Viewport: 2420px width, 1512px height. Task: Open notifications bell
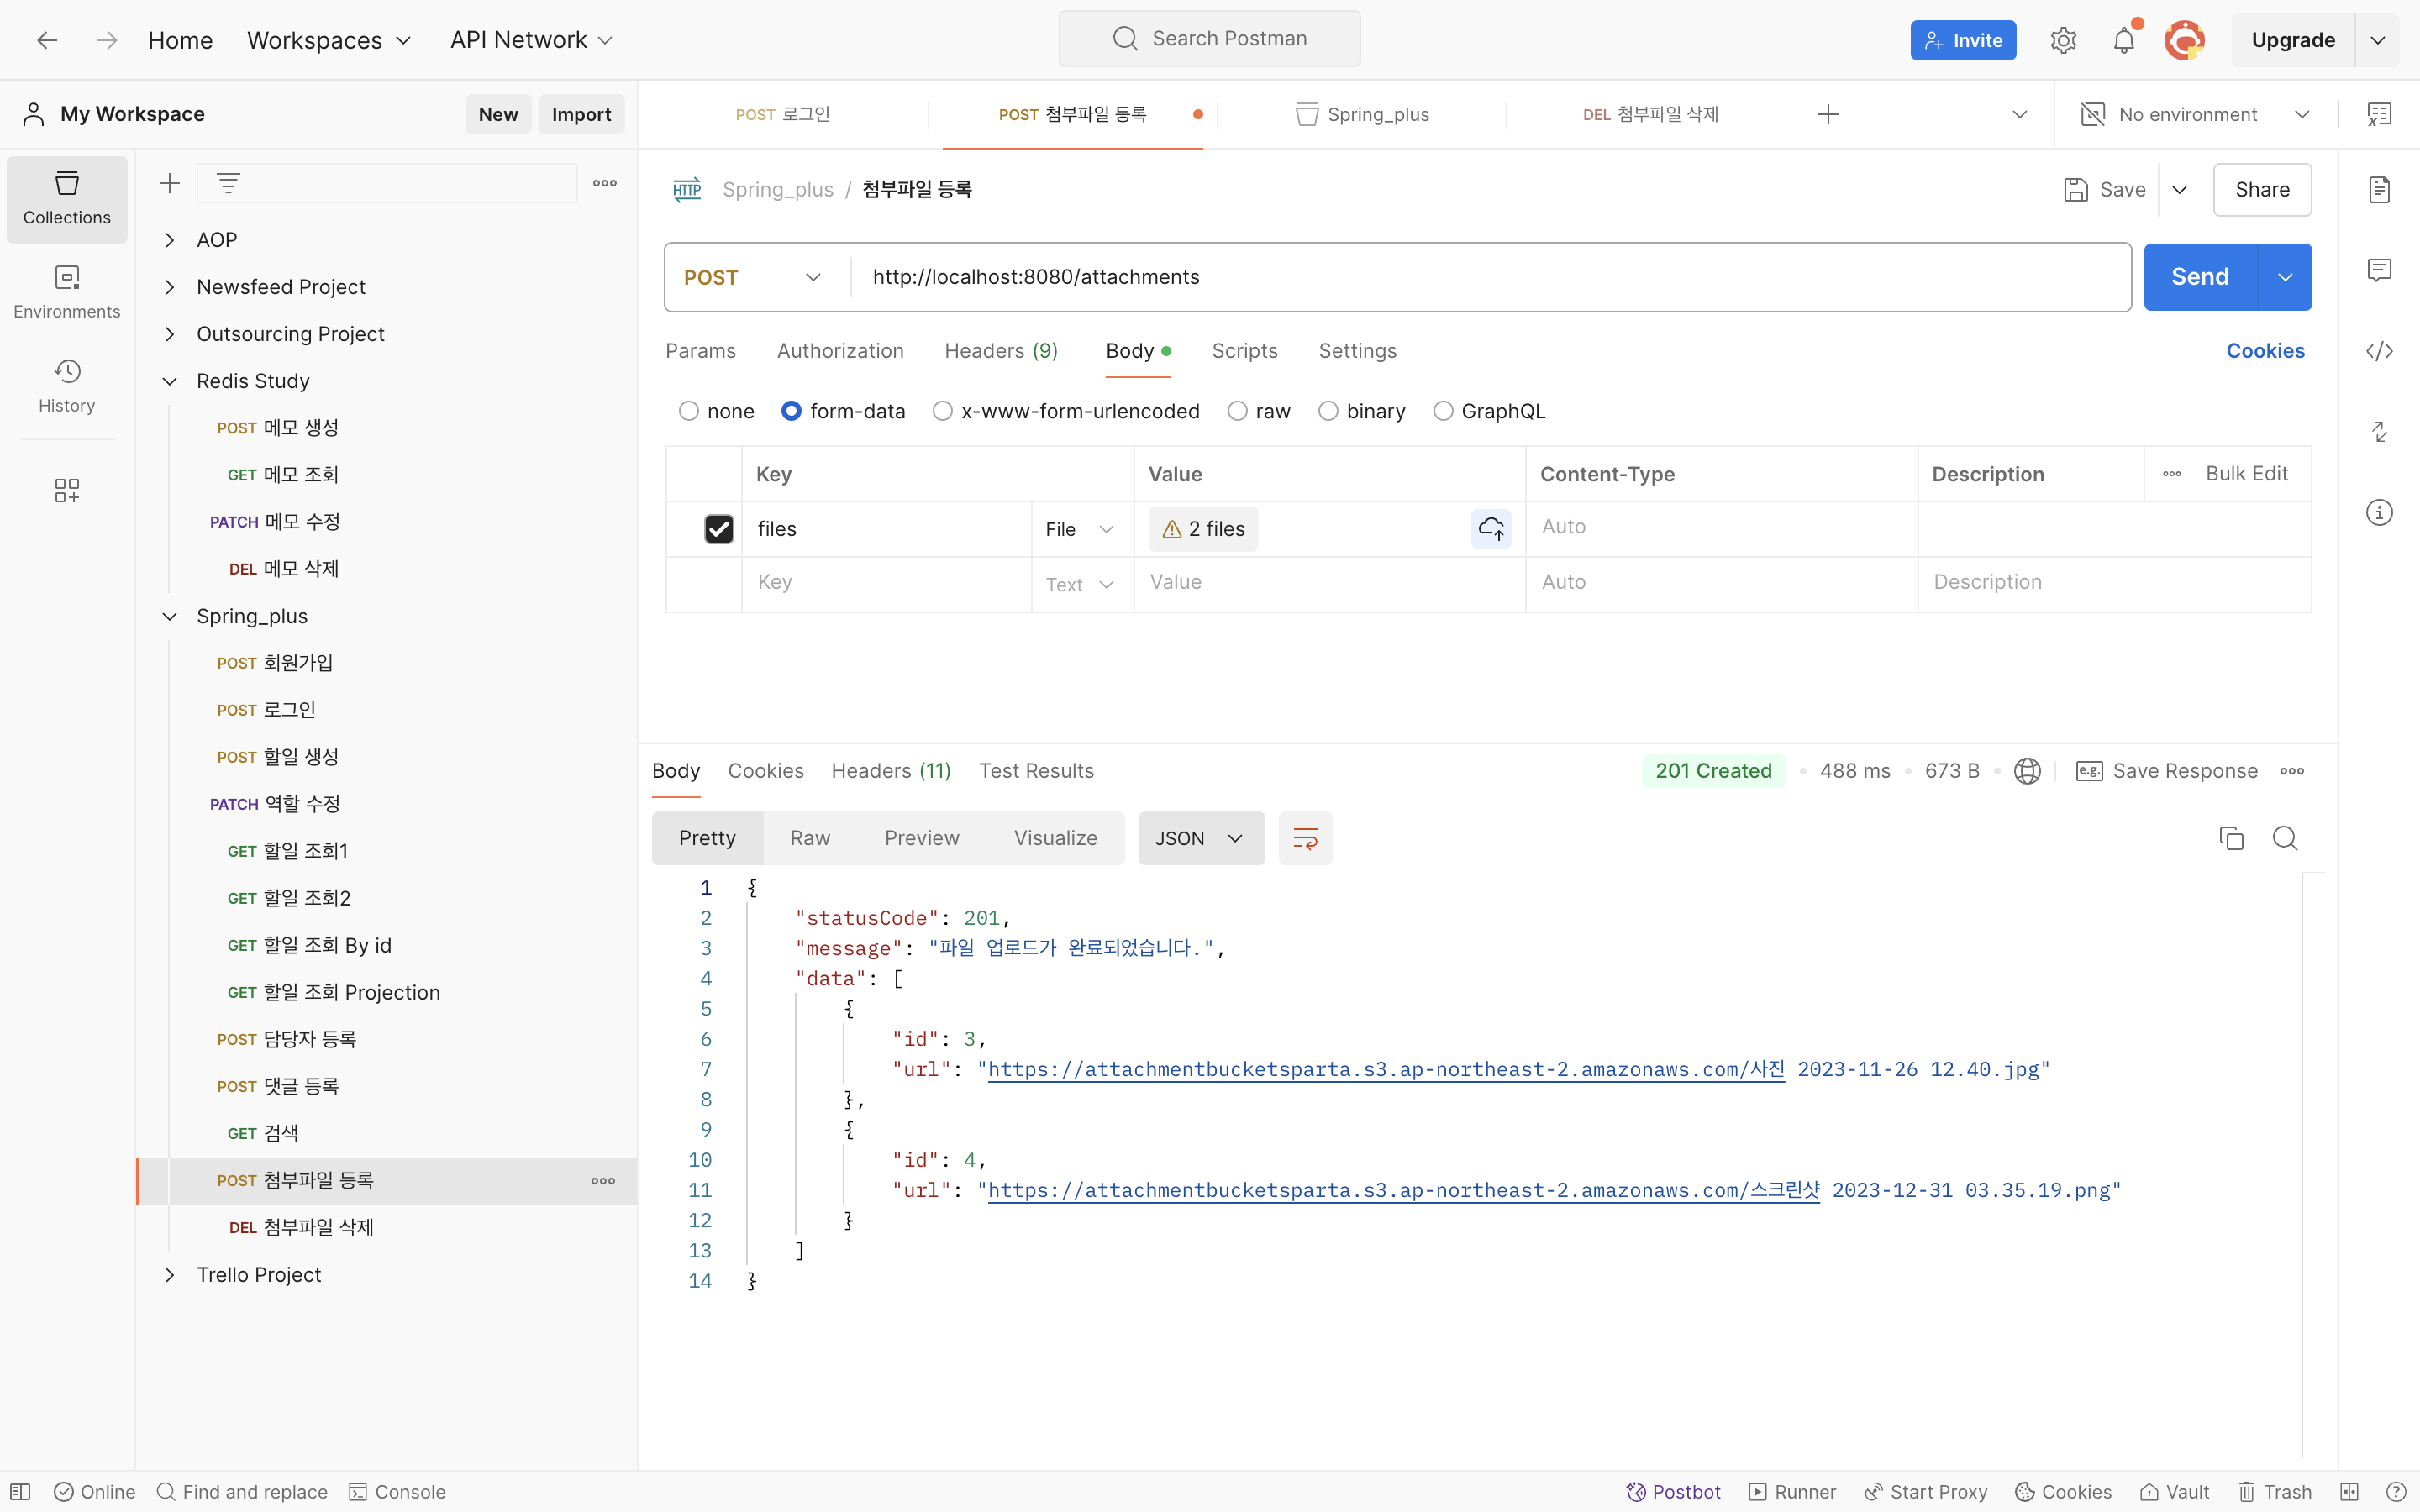(x=2124, y=40)
